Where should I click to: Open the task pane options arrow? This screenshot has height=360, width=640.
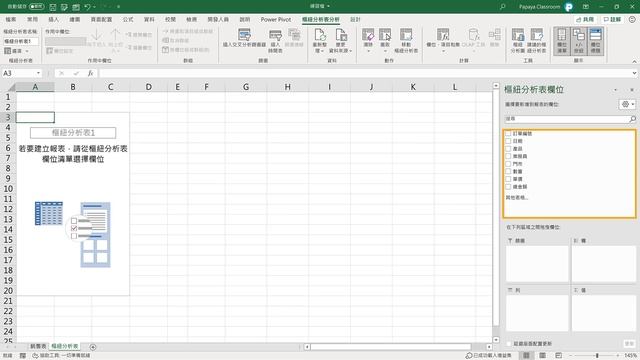pos(616,90)
